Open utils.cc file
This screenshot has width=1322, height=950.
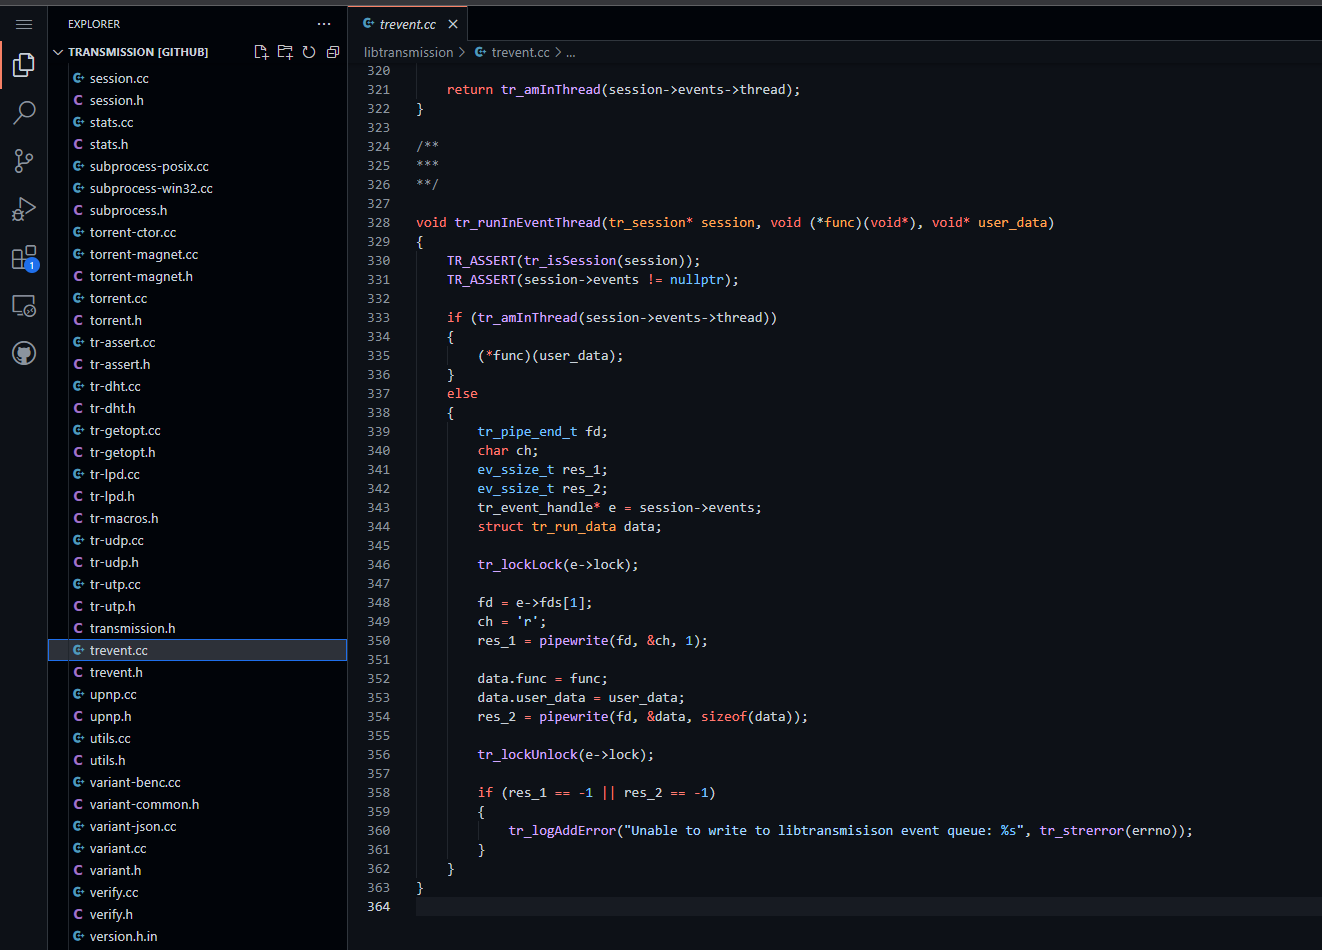[x=198, y=738]
